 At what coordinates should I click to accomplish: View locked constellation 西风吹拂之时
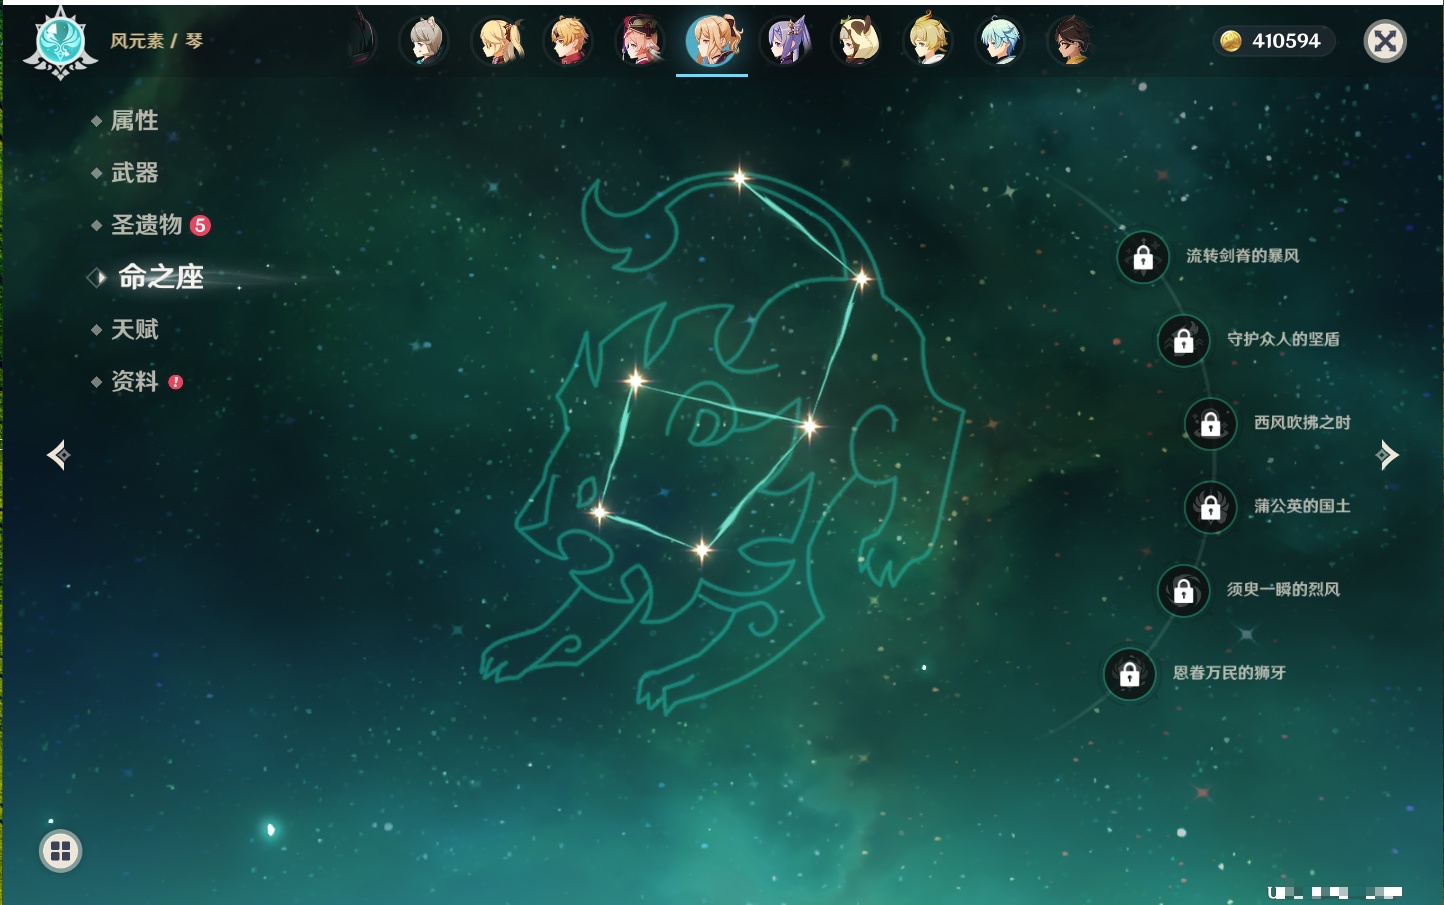click(x=1210, y=424)
